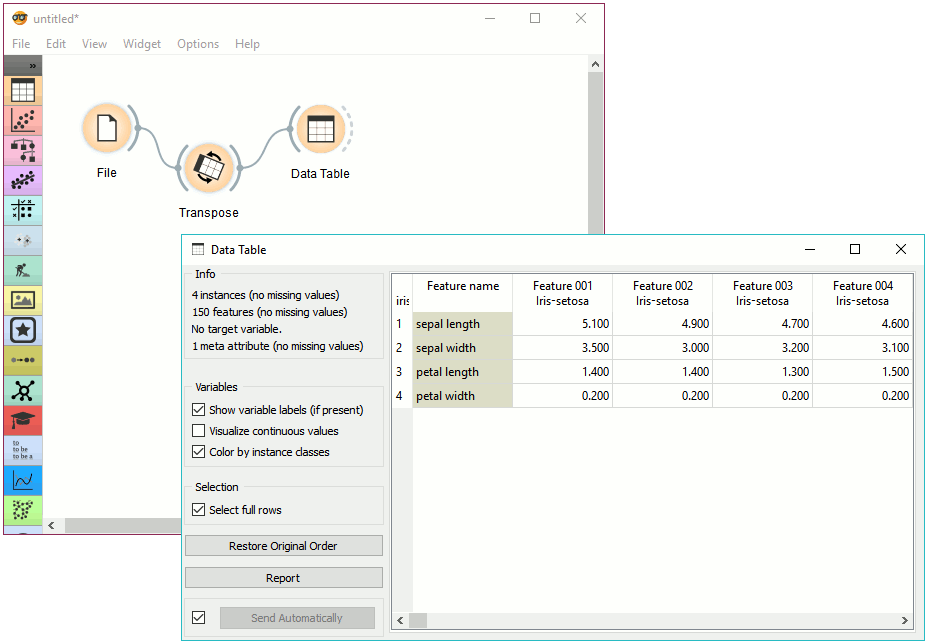
Task: Open the Widget menu
Action: tap(141, 44)
